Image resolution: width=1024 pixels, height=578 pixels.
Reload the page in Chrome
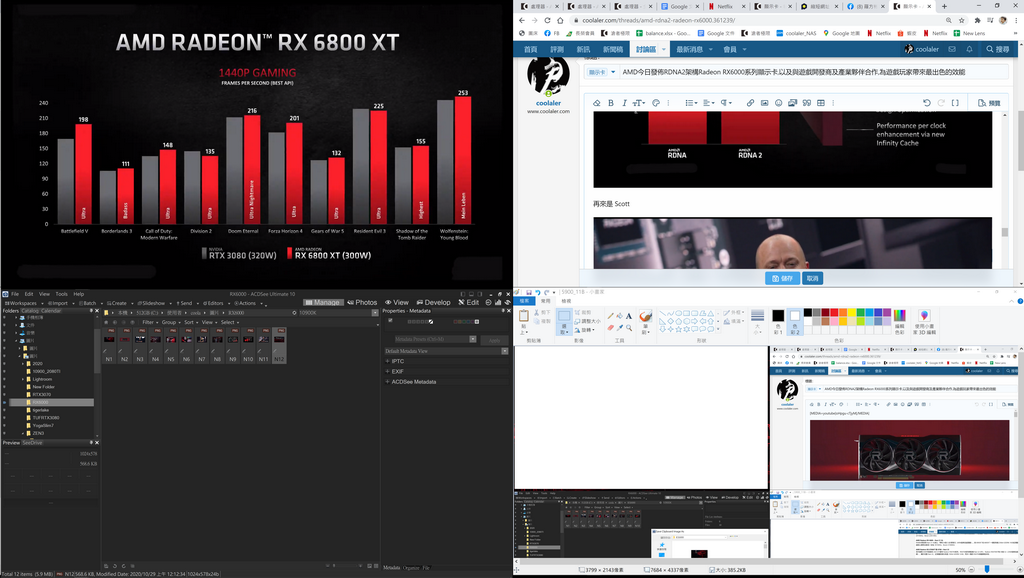547,20
